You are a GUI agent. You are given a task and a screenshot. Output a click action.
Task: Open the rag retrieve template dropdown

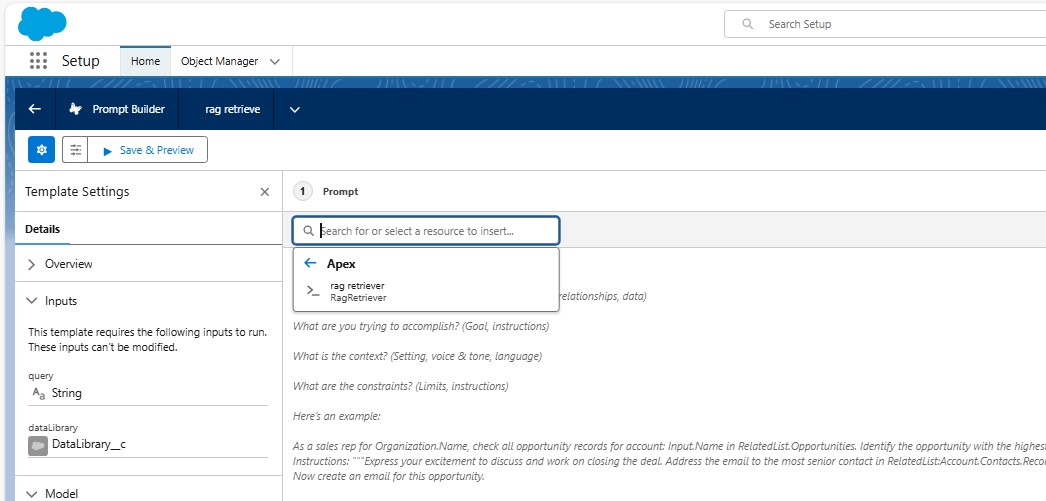tap(295, 109)
